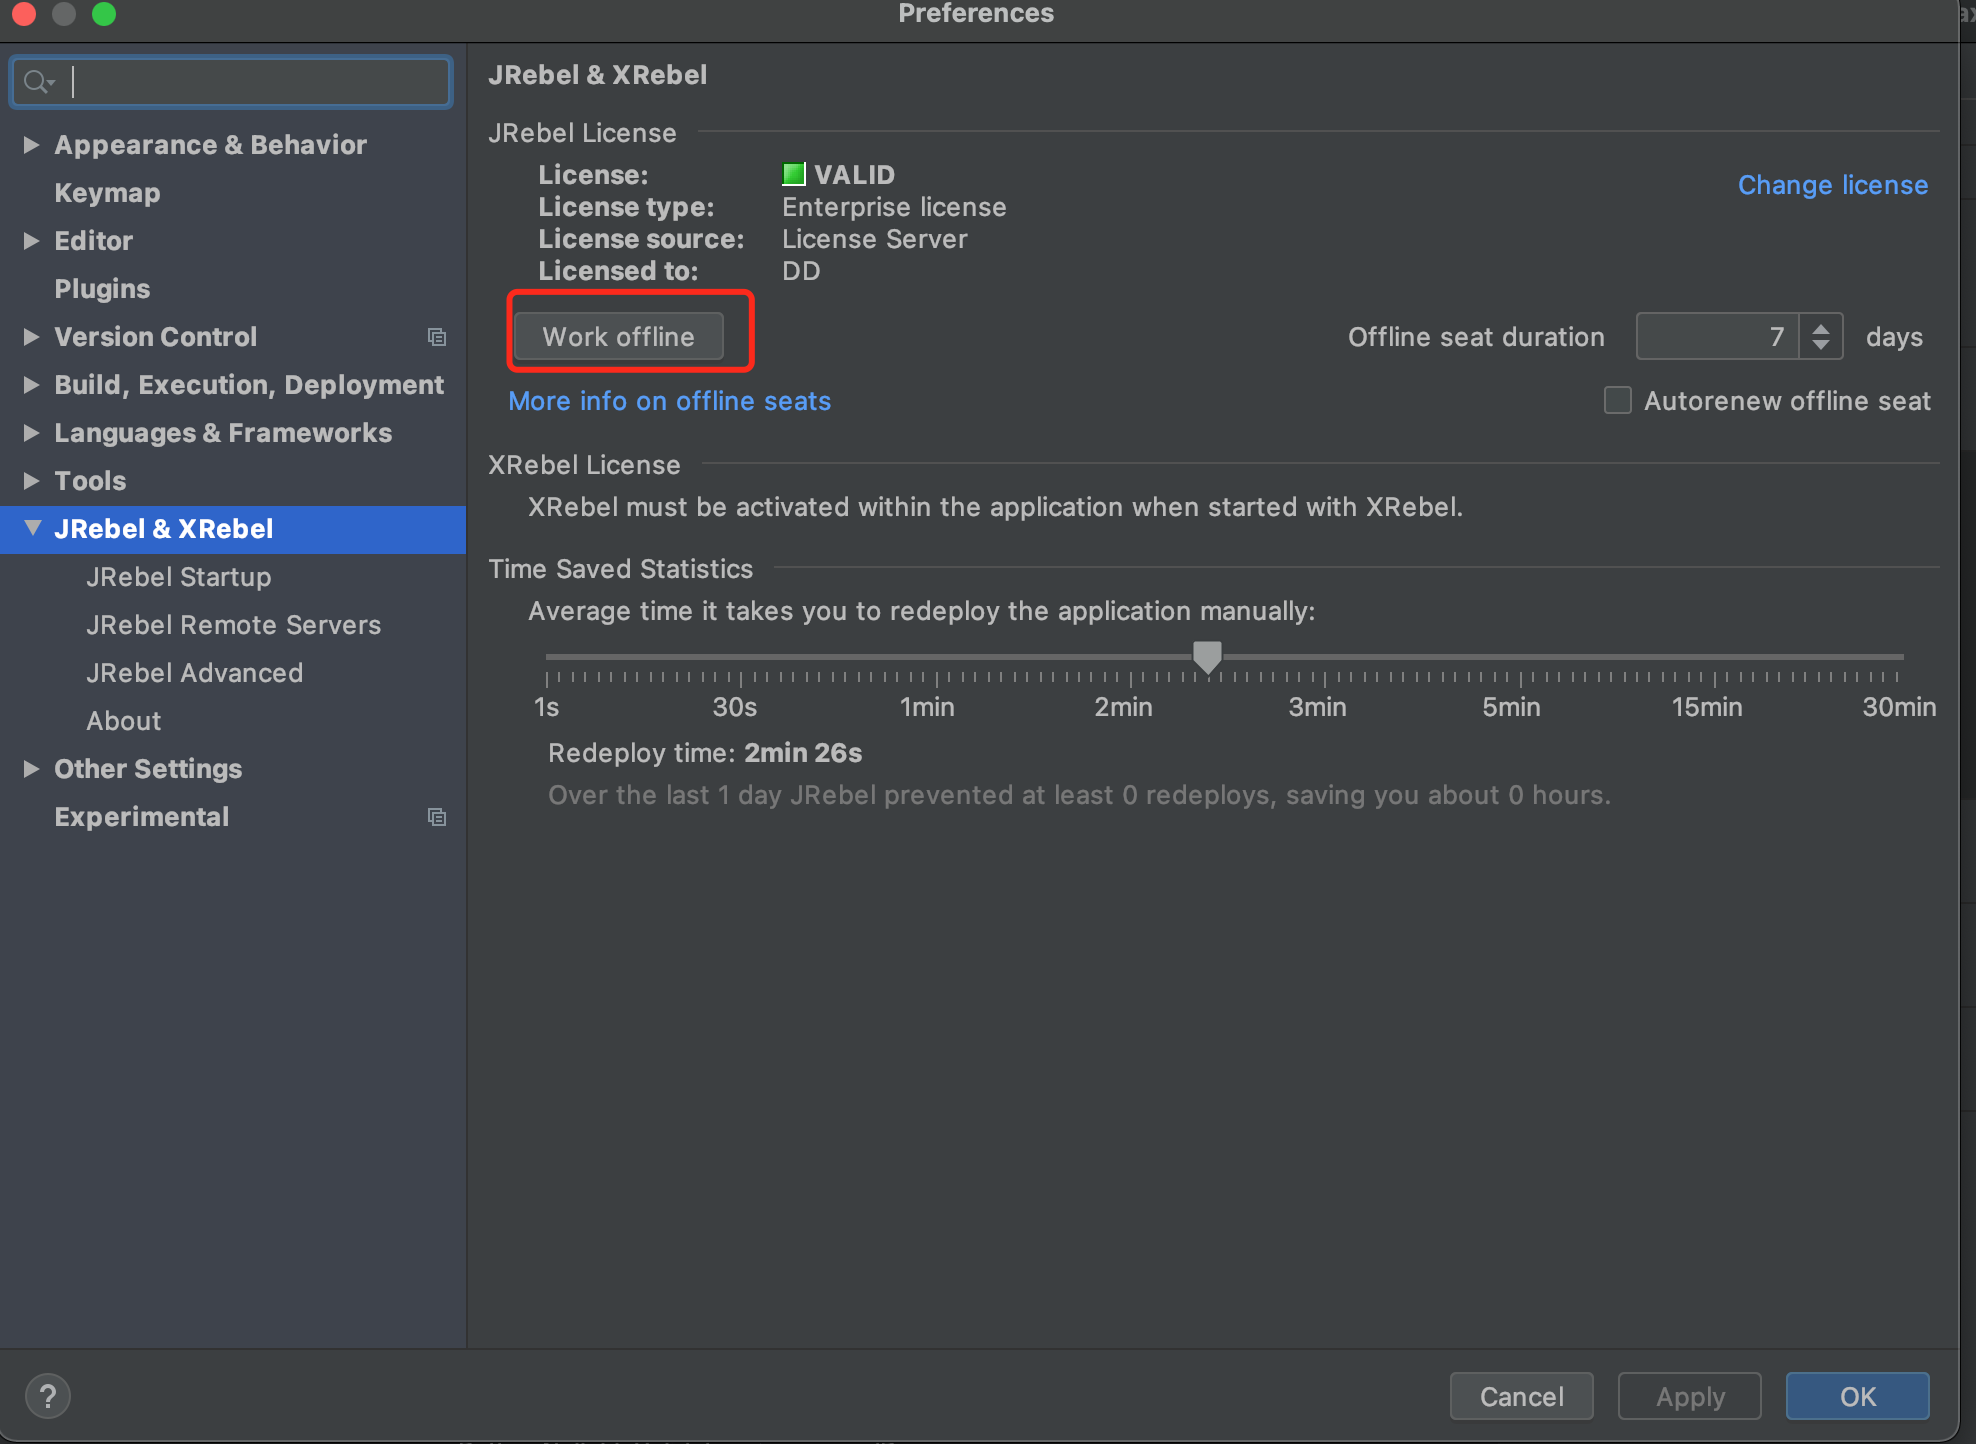Open JRebel Advanced settings
The width and height of the screenshot is (1976, 1444).
pos(195,673)
